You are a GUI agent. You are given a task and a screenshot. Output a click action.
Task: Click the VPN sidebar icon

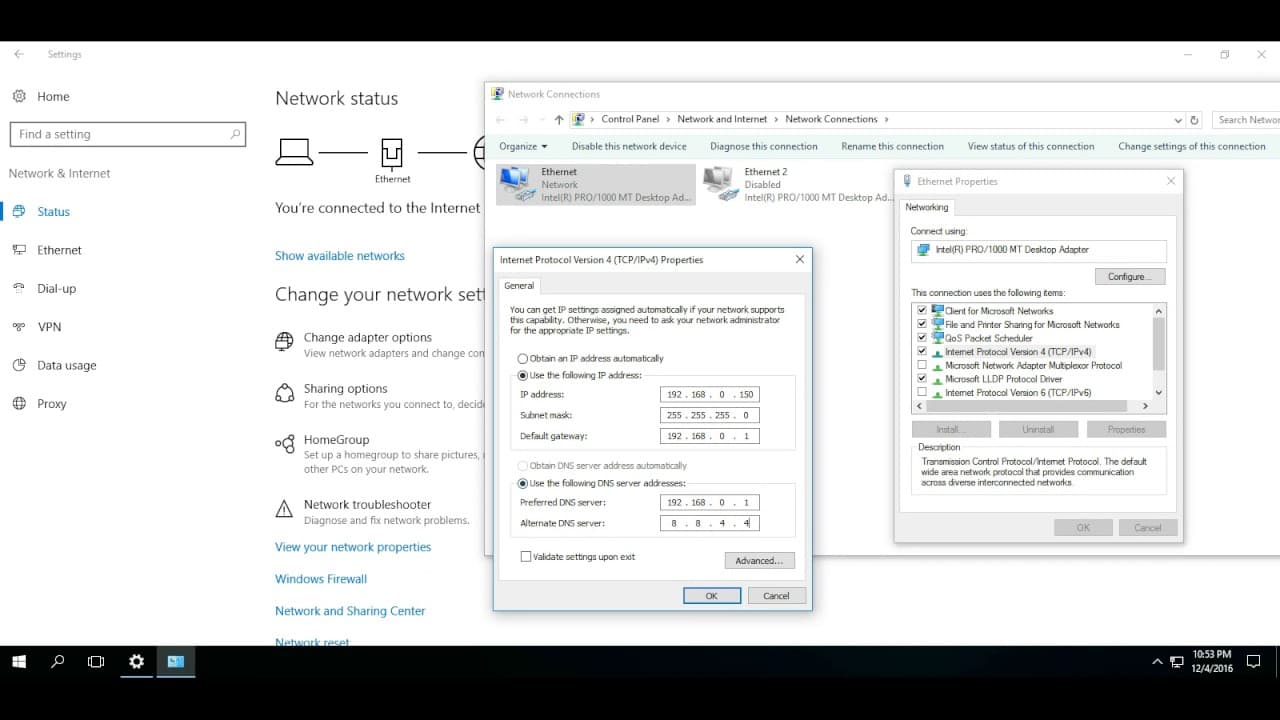[x=19, y=327]
